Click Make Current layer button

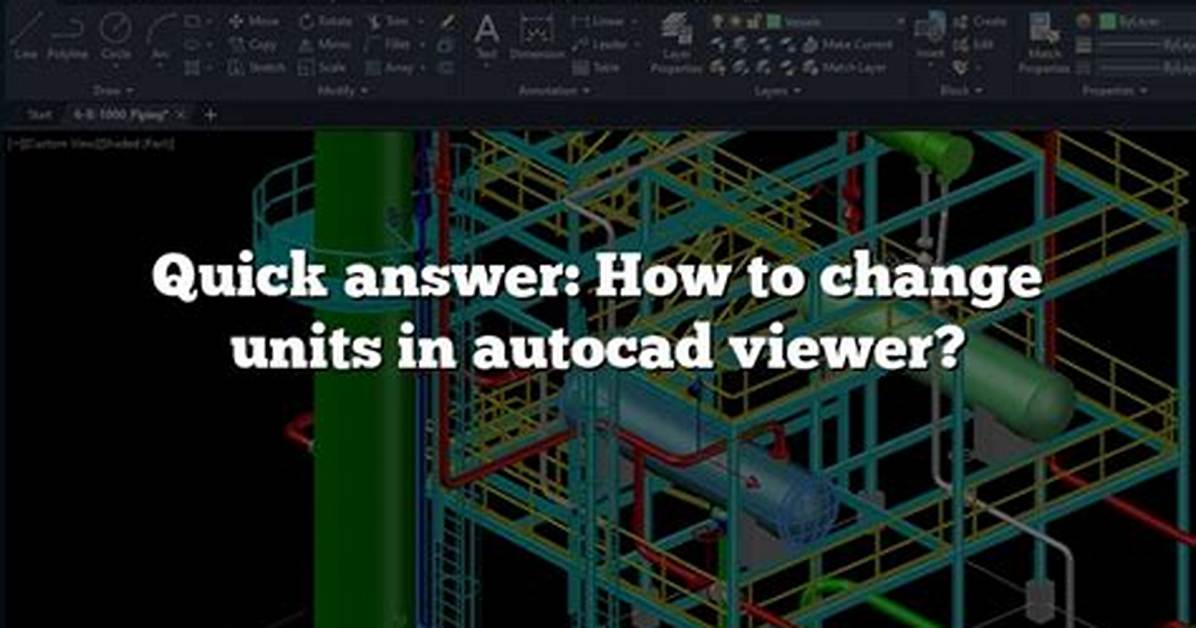(x=847, y=45)
